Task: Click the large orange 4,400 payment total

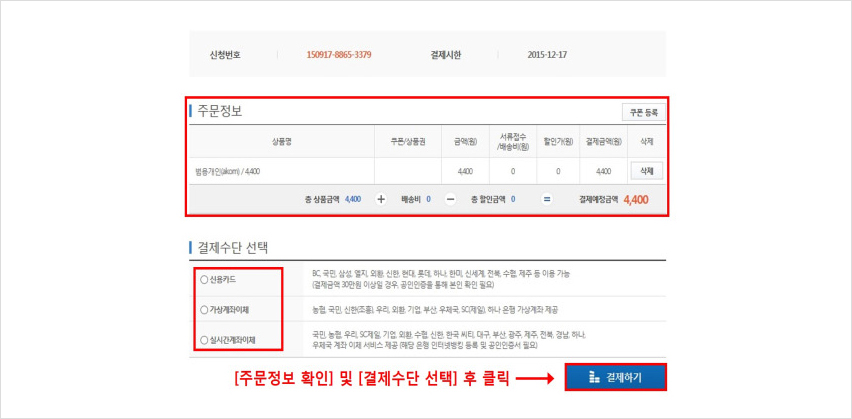Action: click(636, 199)
